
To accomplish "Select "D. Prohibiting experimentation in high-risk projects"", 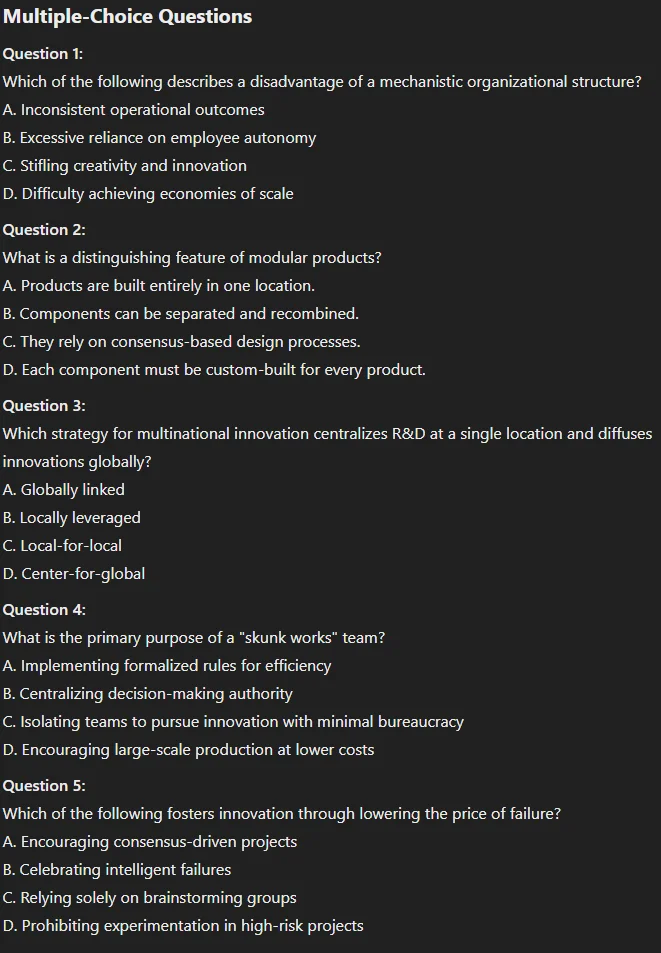I will (x=183, y=926).
